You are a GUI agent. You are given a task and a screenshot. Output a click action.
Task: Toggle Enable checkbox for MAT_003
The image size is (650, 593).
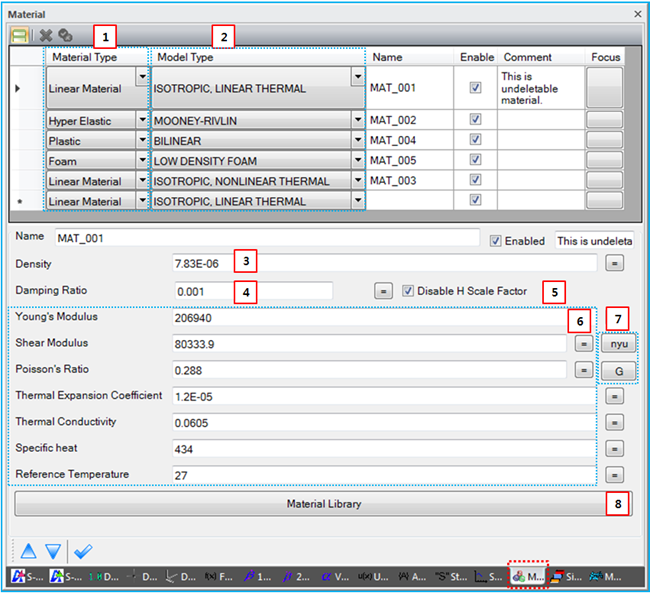pos(475,180)
